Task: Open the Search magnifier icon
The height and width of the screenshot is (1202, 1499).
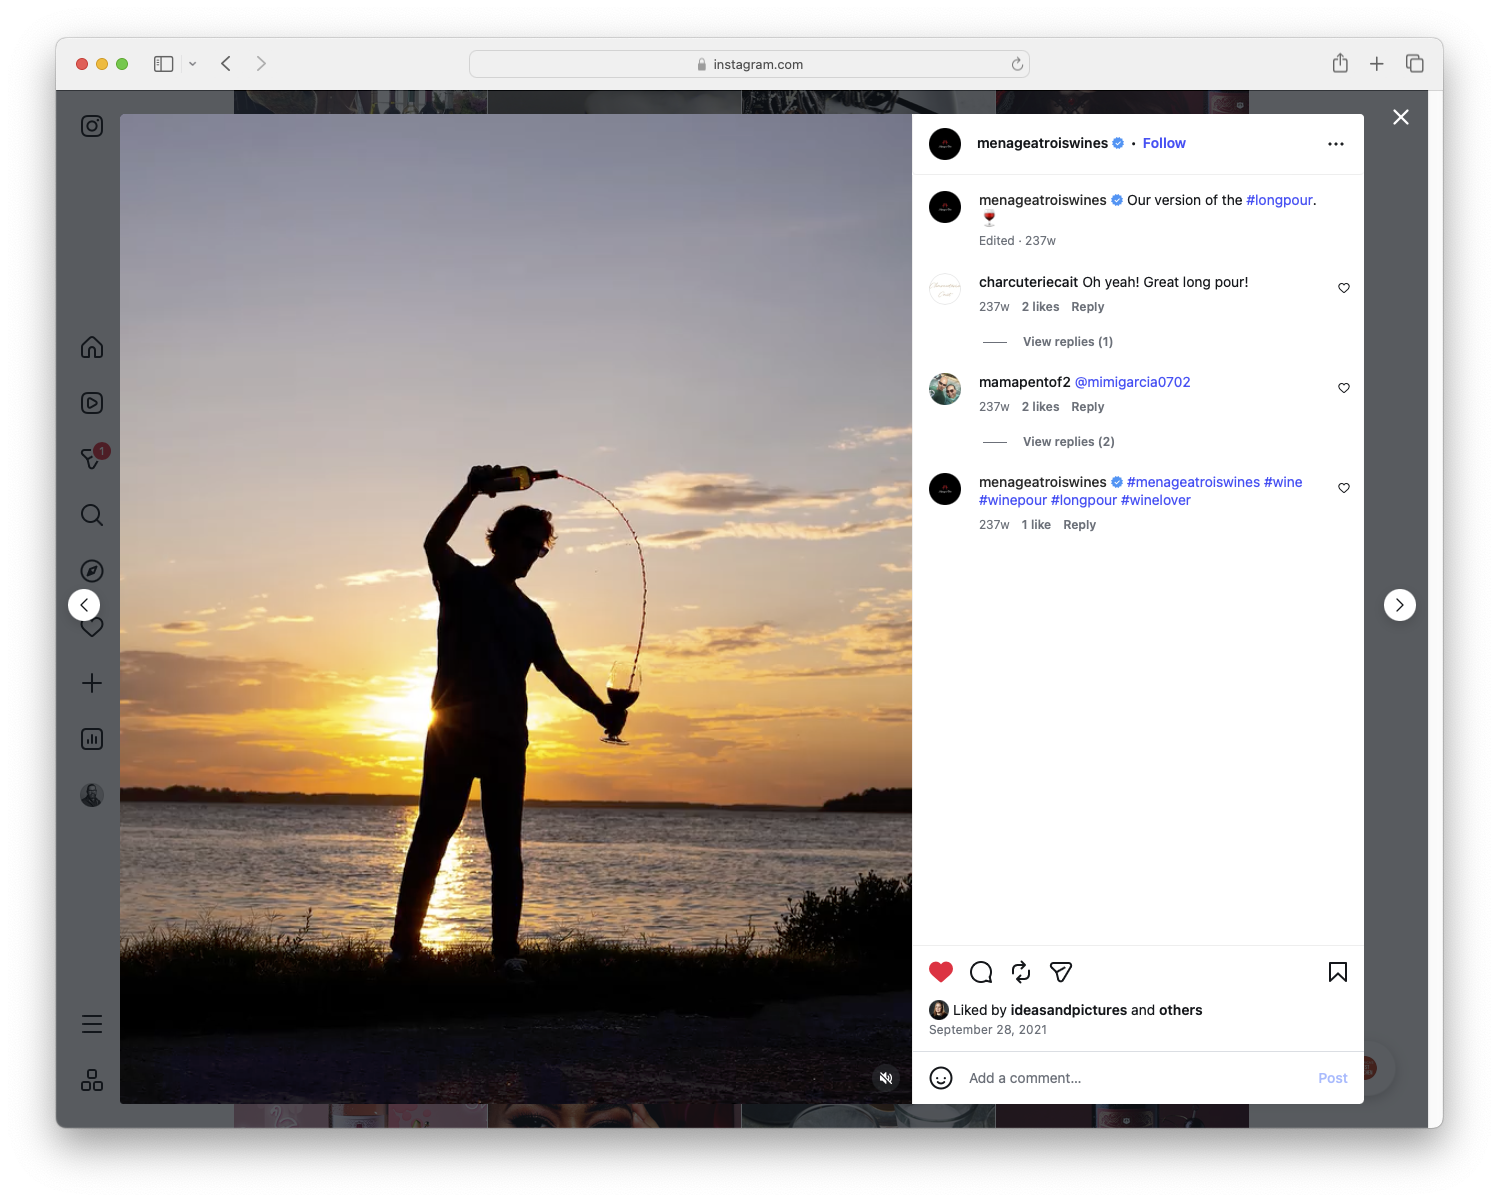Action: (x=91, y=514)
